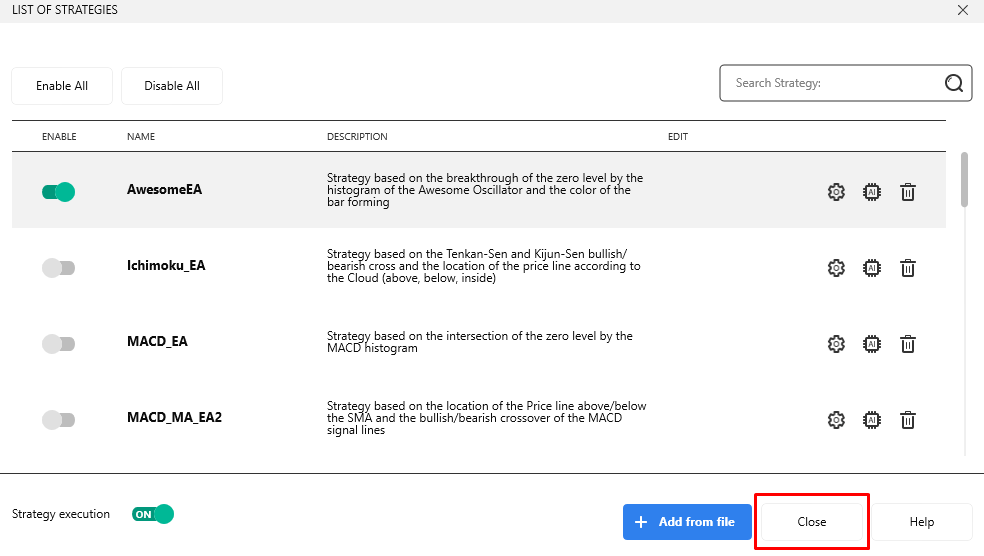Viewport: 984px width, 556px height.
Task: Open AI optimization for AwesomeEA
Action: point(872,192)
